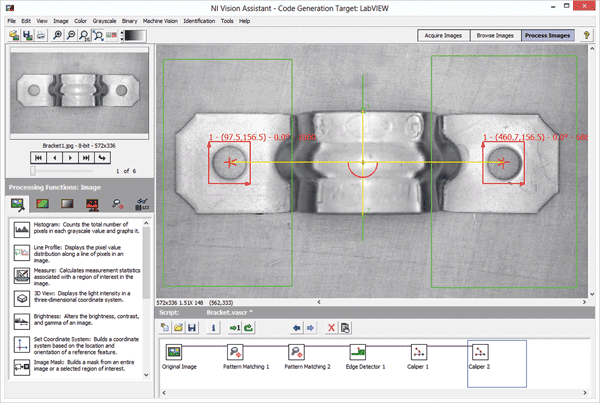
Task: Open image from file toolbar icon
Action: coord(14,35)
